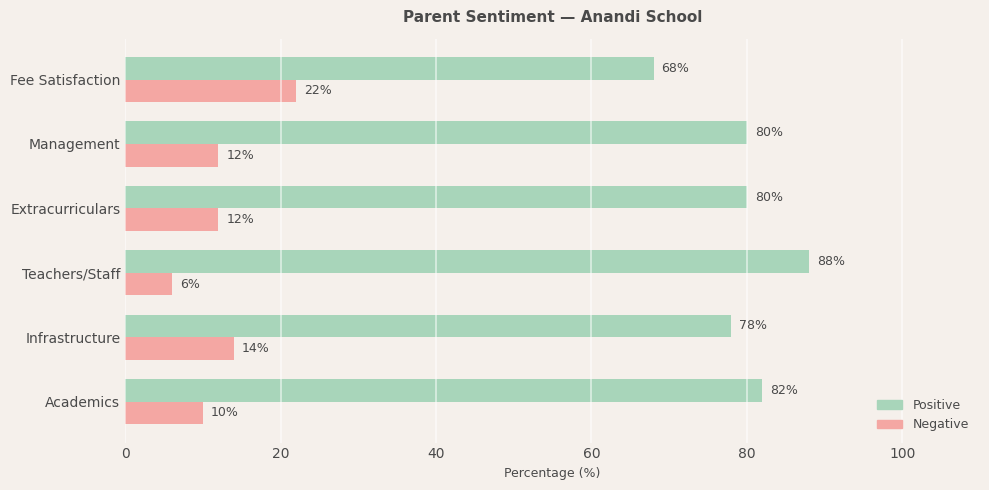Select the Management positive 80% bar
Image resolution: width=989 pixels, height=490 pixels.
coord(435,132)
